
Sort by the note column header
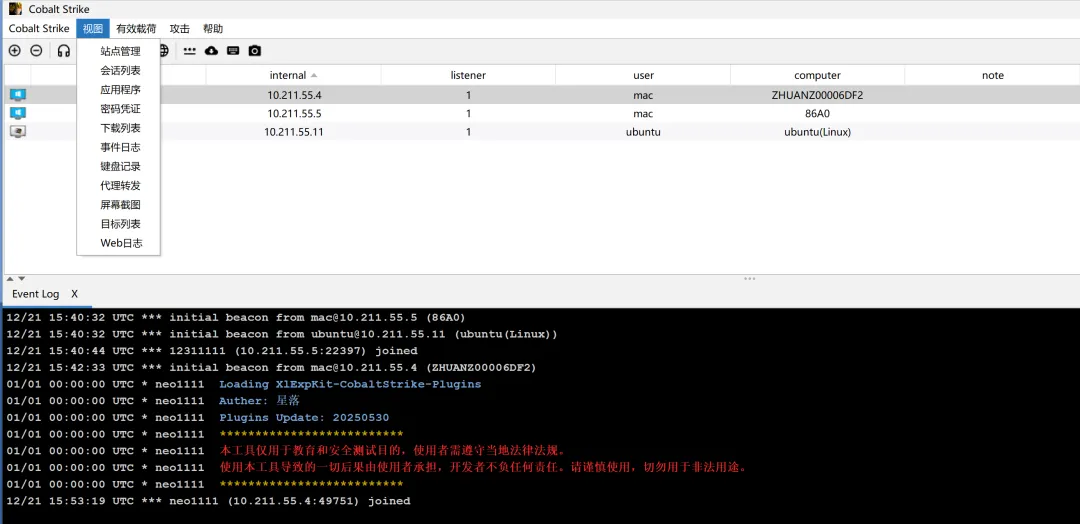[993, 76]
